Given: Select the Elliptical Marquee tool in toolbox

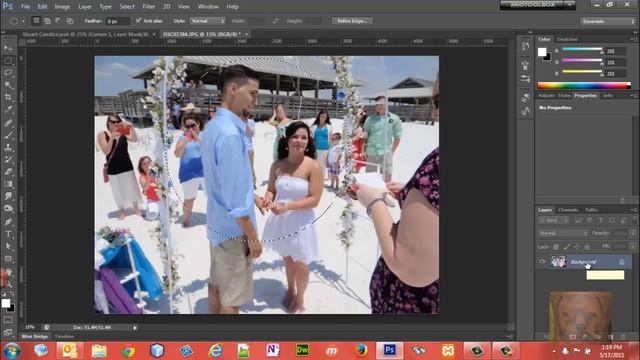Looking at the screenshot, I should pos(8,60).
